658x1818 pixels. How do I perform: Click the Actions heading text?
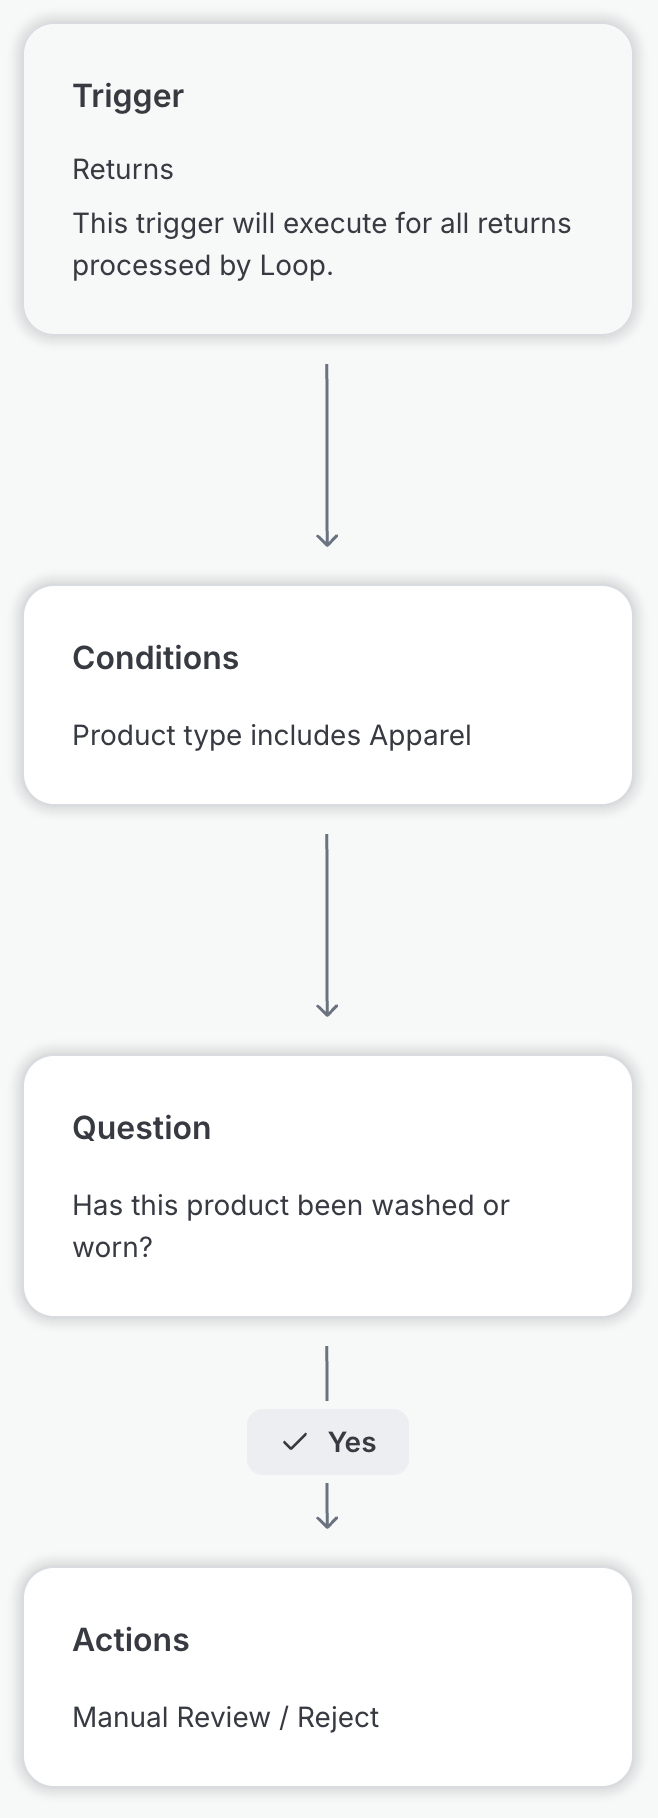tap(130, 1640)
